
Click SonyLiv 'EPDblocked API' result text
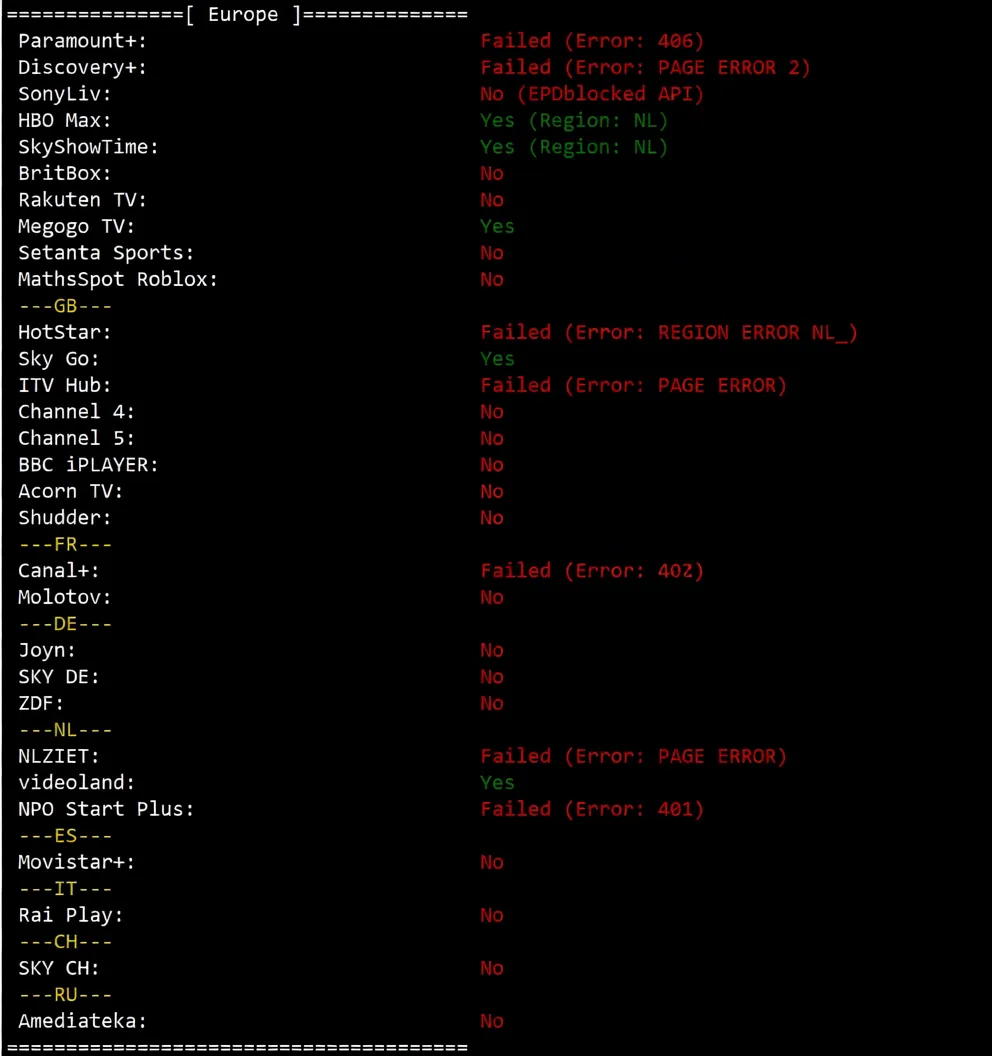[x=592, y=94]
